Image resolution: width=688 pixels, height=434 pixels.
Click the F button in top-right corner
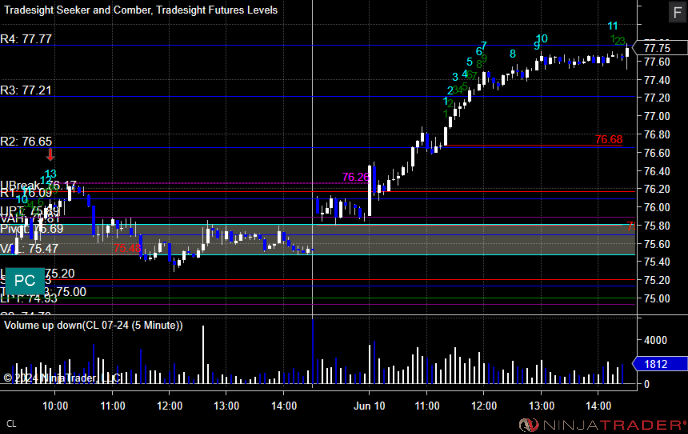(677, 12)
